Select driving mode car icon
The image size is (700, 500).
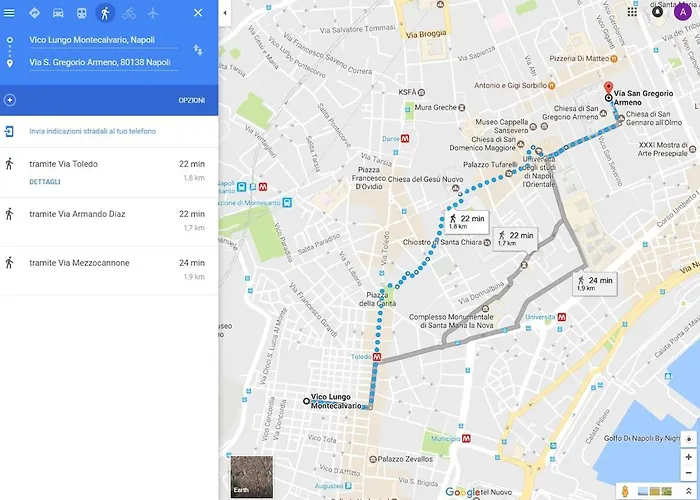click(58, 13)
